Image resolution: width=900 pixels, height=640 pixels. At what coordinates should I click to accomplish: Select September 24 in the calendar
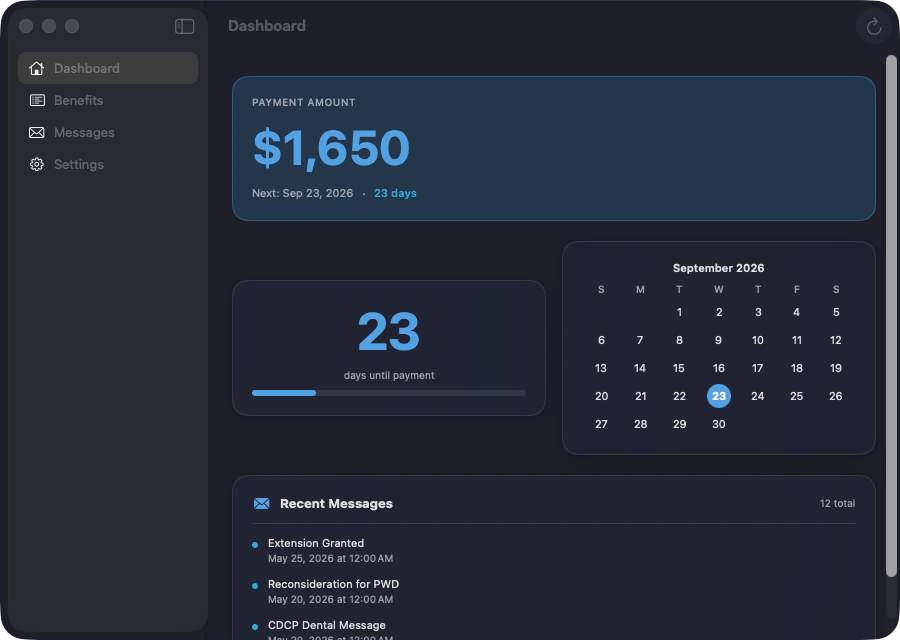tap(758, 396)
